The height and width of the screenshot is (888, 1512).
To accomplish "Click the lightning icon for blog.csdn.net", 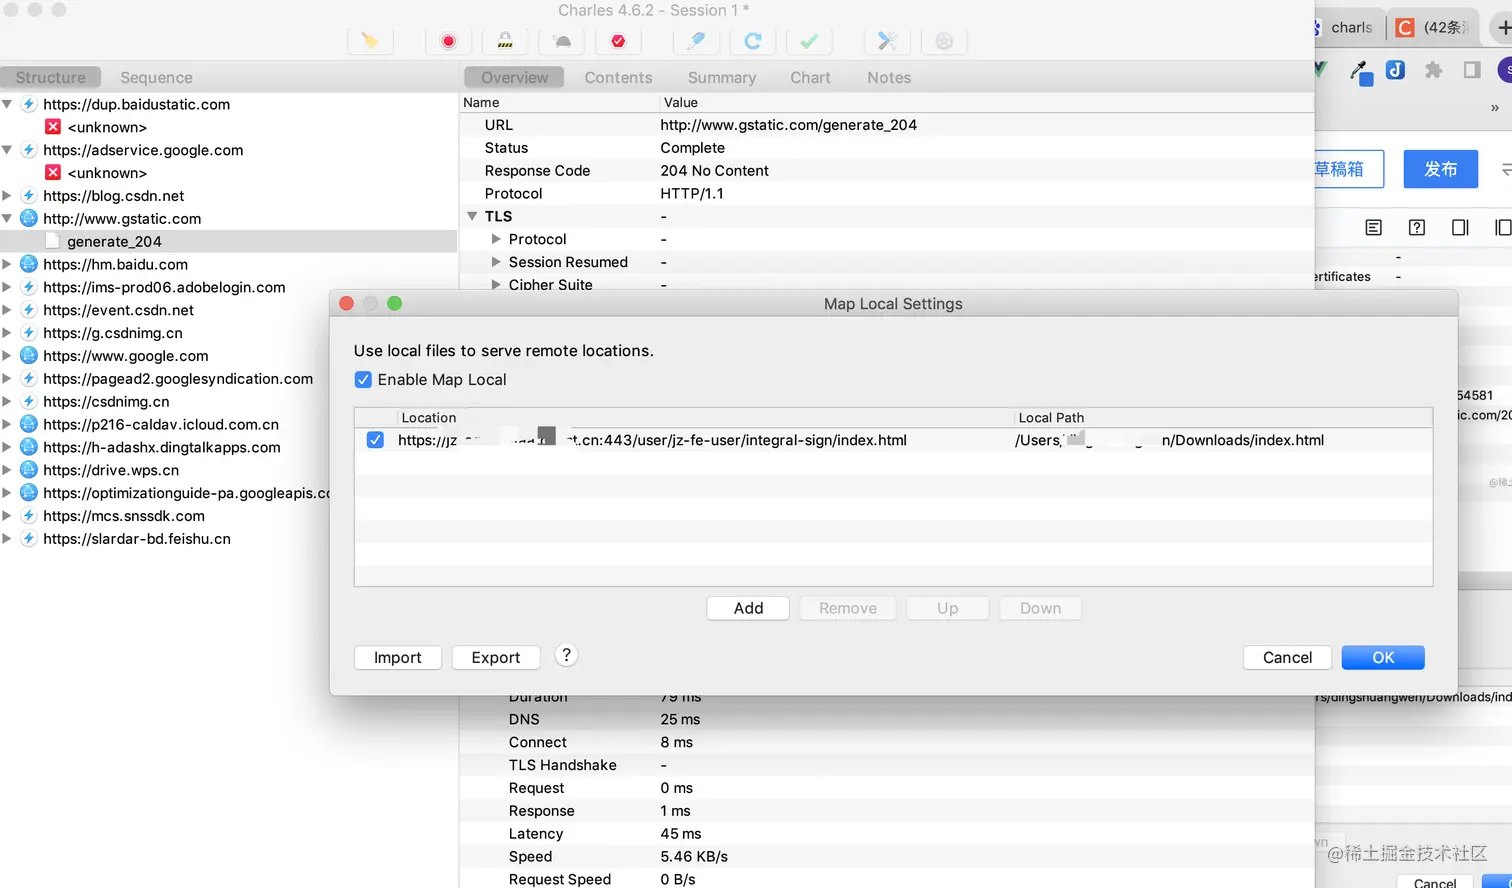I will 29,196.
